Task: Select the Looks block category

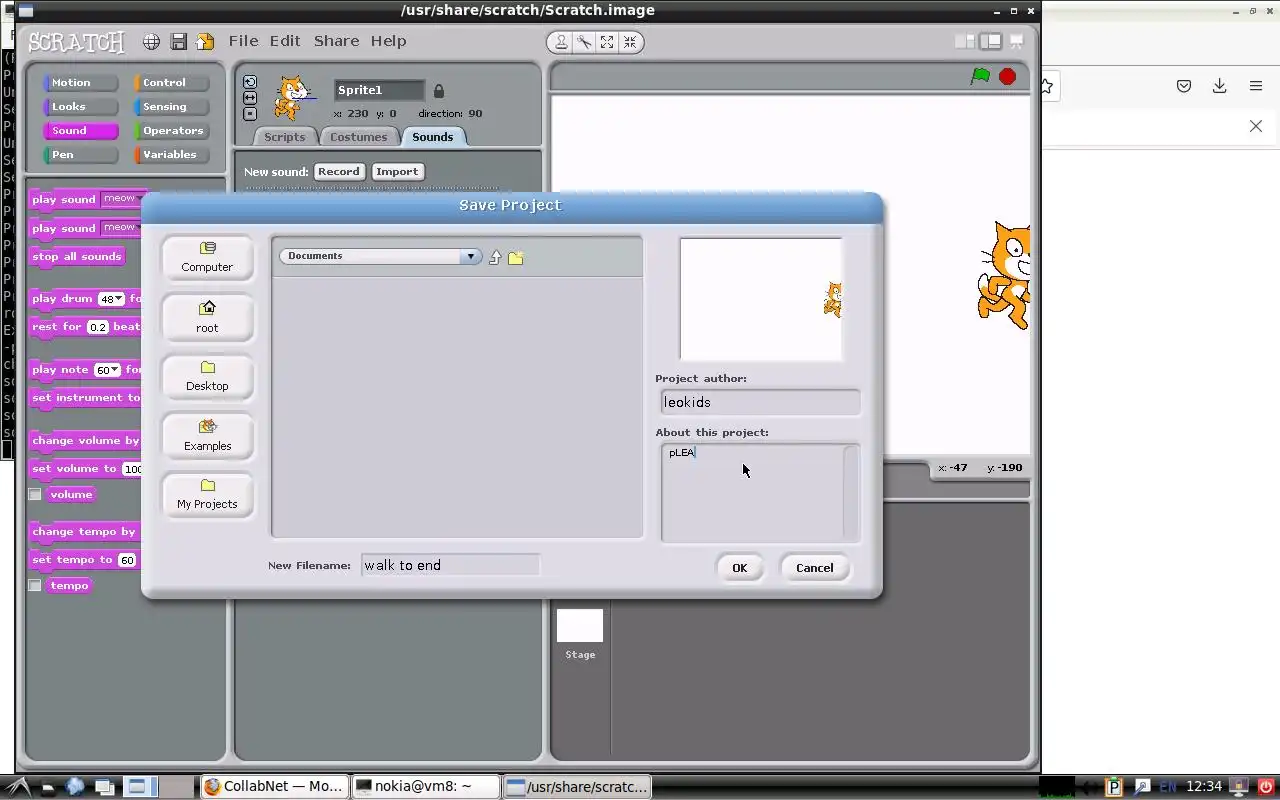Action: coord(79,107)
